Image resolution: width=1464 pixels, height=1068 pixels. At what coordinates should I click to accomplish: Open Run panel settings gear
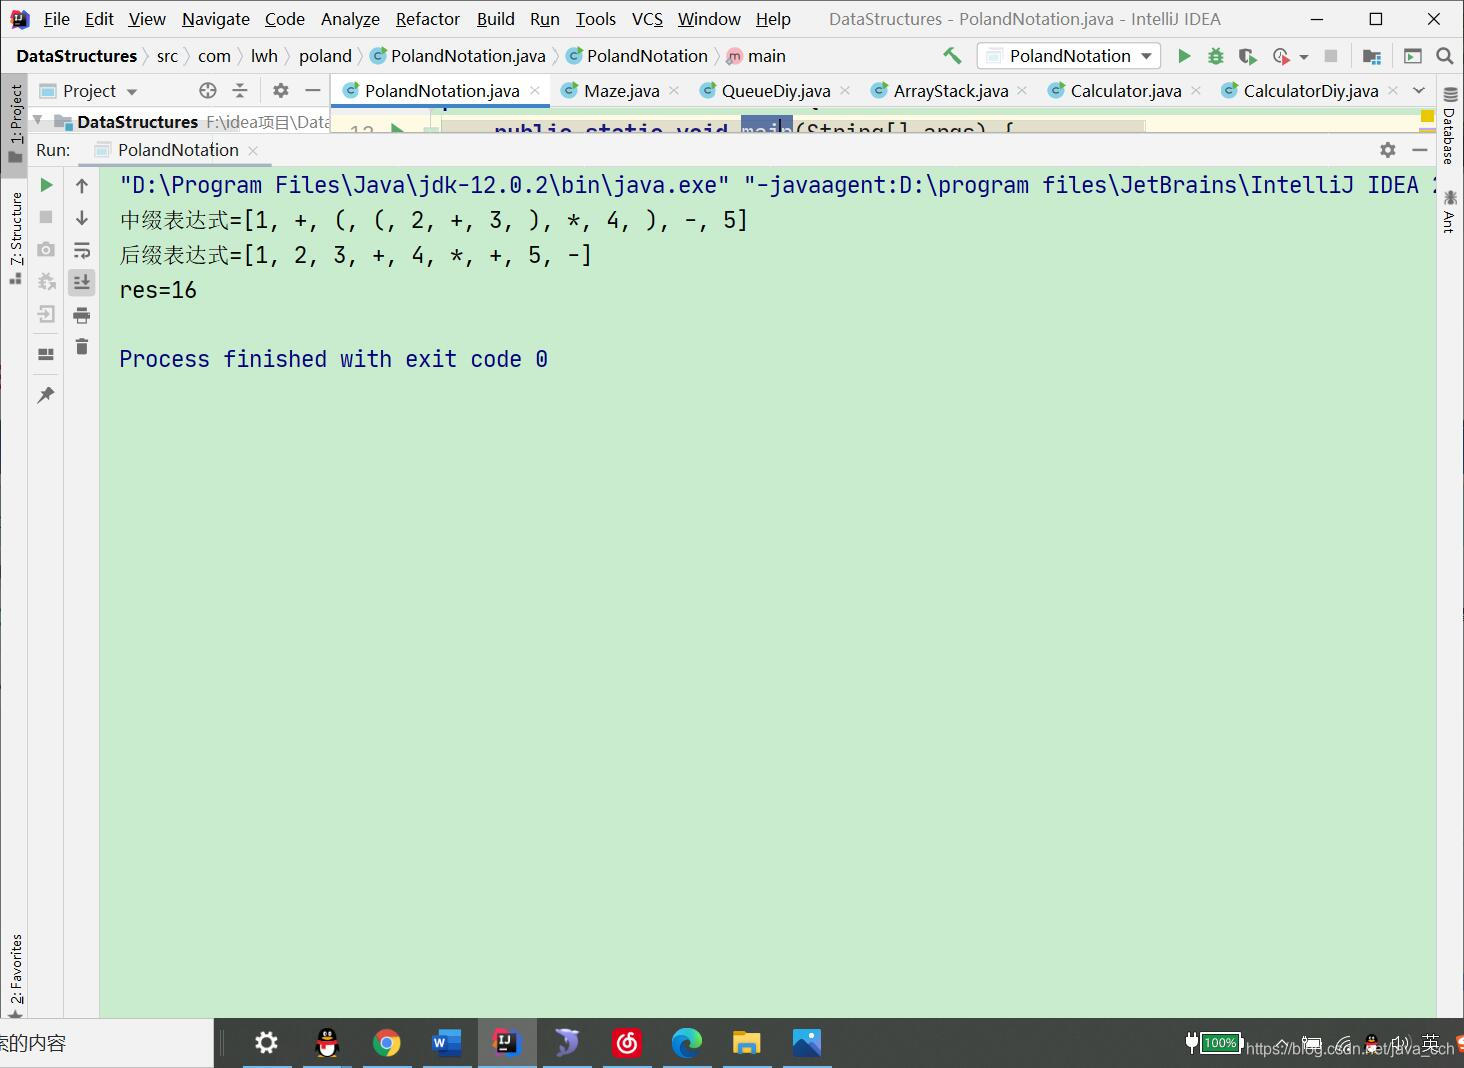click(x=1387, y=150)
